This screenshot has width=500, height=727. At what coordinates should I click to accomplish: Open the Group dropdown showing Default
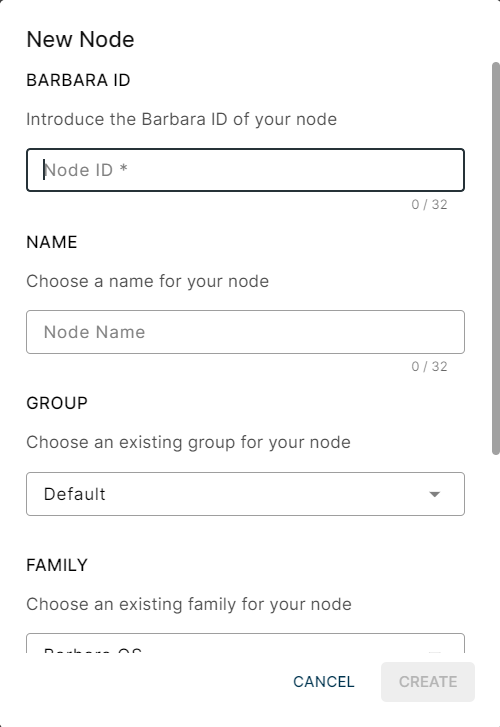tap(245, 494)
